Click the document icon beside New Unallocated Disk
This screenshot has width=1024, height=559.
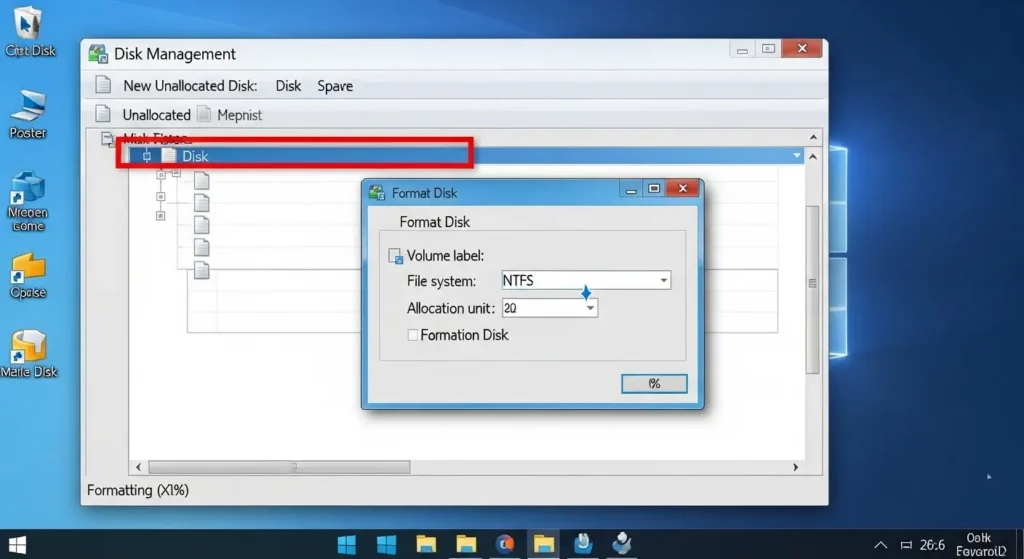[103, 86]
